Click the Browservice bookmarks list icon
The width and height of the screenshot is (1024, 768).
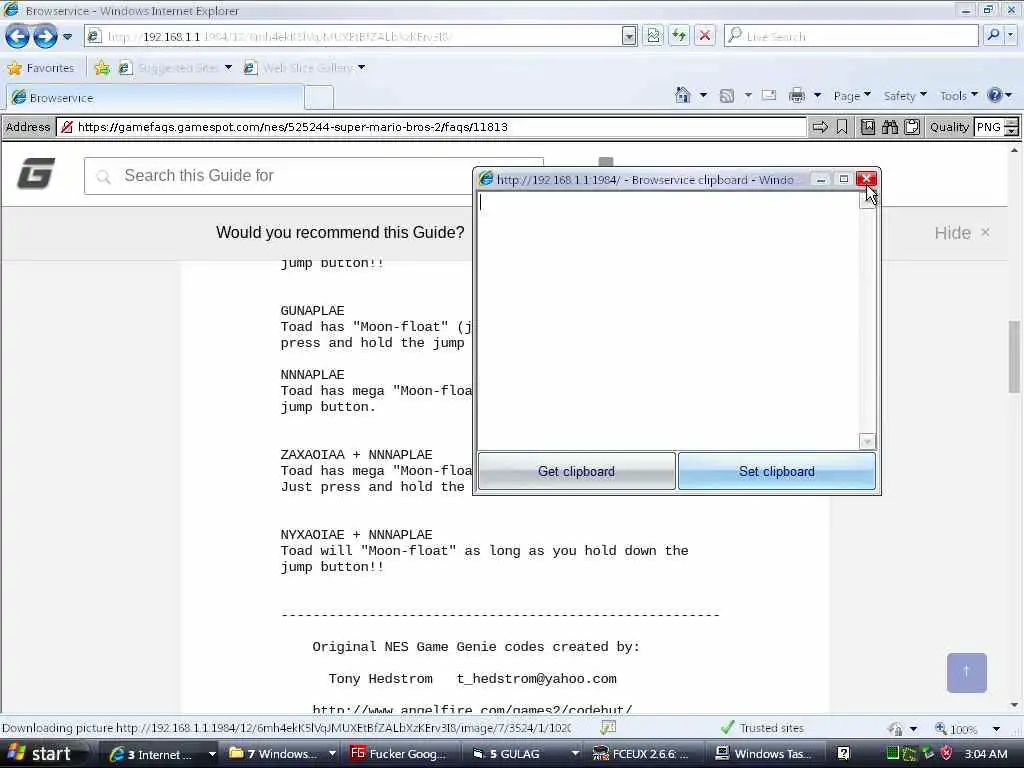click(x=867, y=127)
